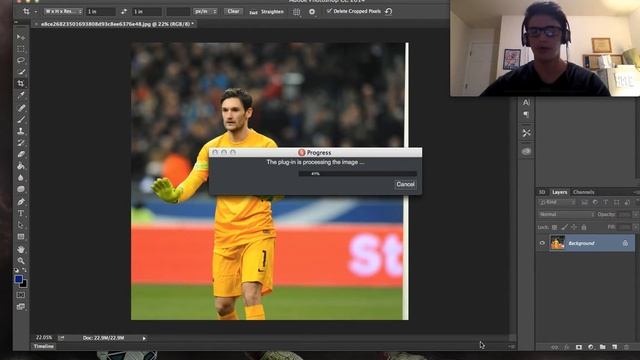Toggle Quick Mask mode

point(21,295)
